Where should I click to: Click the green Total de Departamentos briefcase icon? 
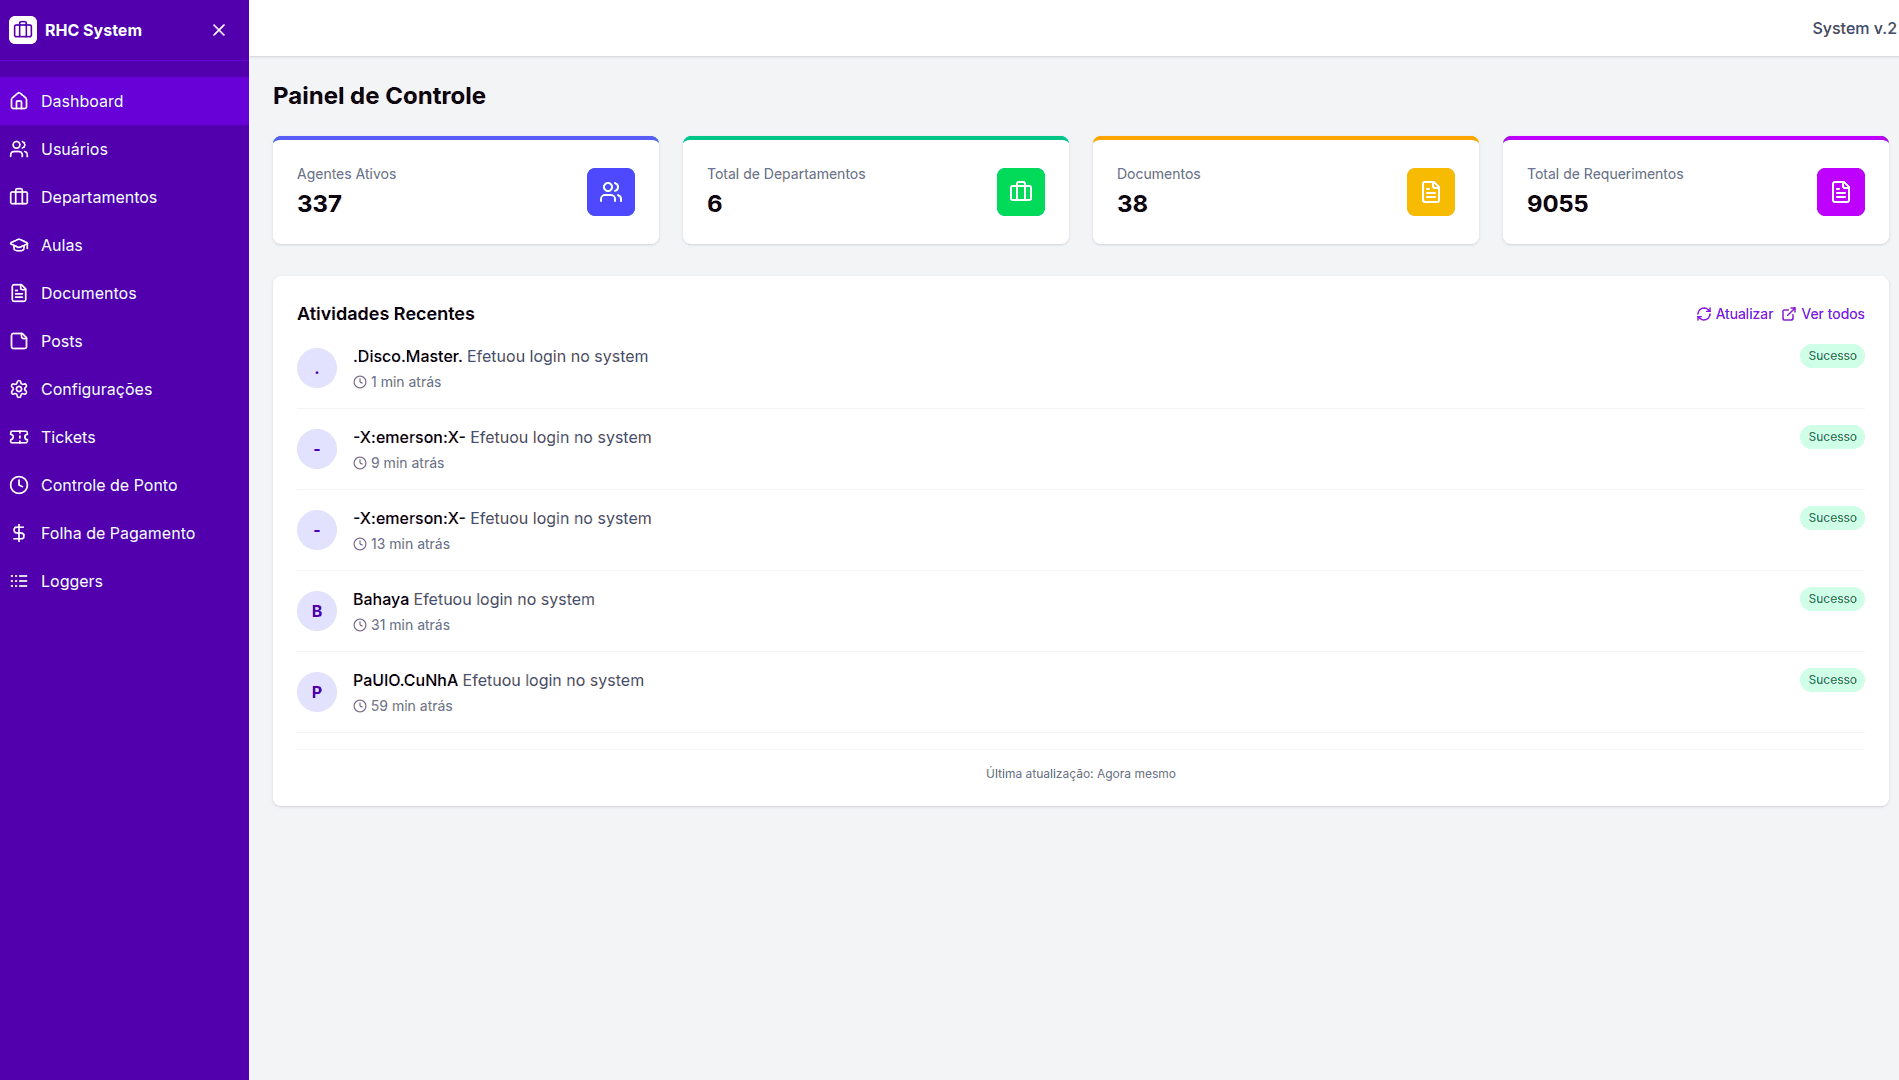1020,192
